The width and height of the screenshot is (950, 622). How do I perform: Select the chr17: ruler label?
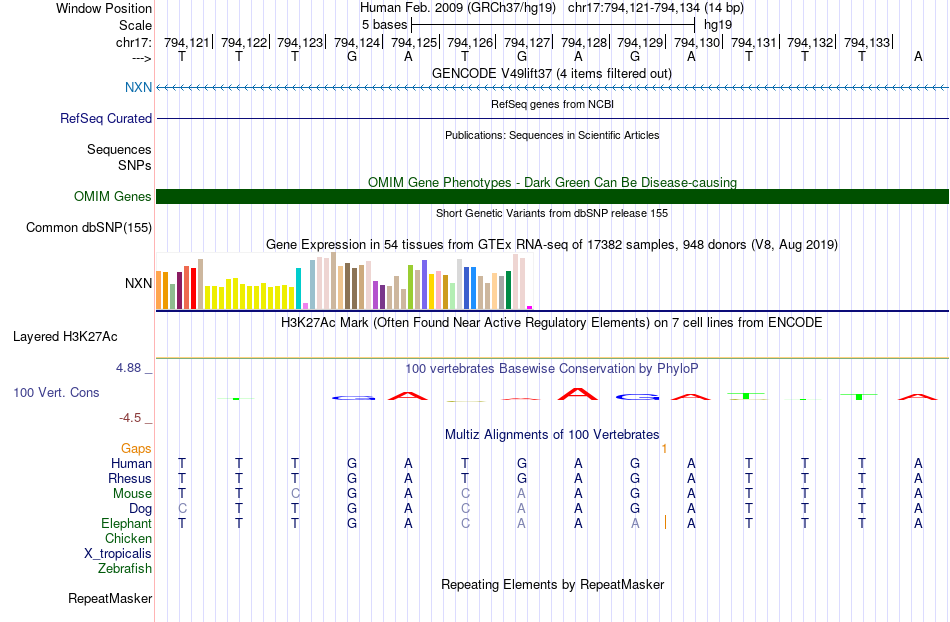pos(133,42)
